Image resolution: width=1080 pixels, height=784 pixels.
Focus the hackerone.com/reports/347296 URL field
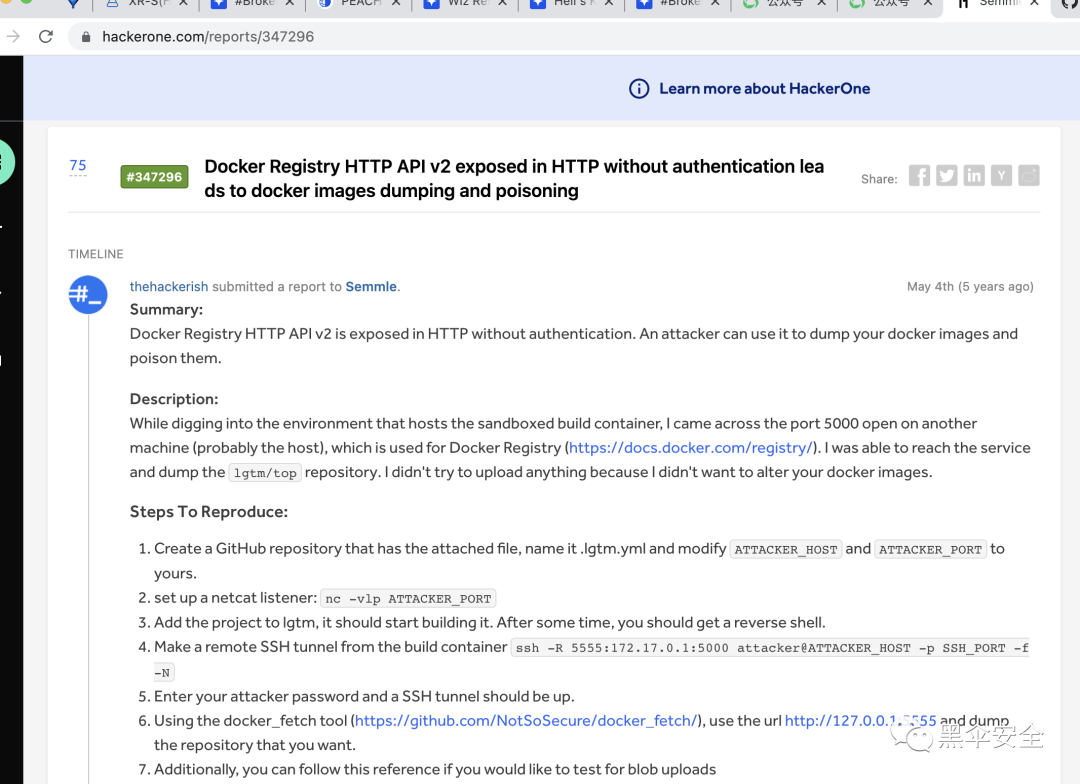[x=208, y=37]
